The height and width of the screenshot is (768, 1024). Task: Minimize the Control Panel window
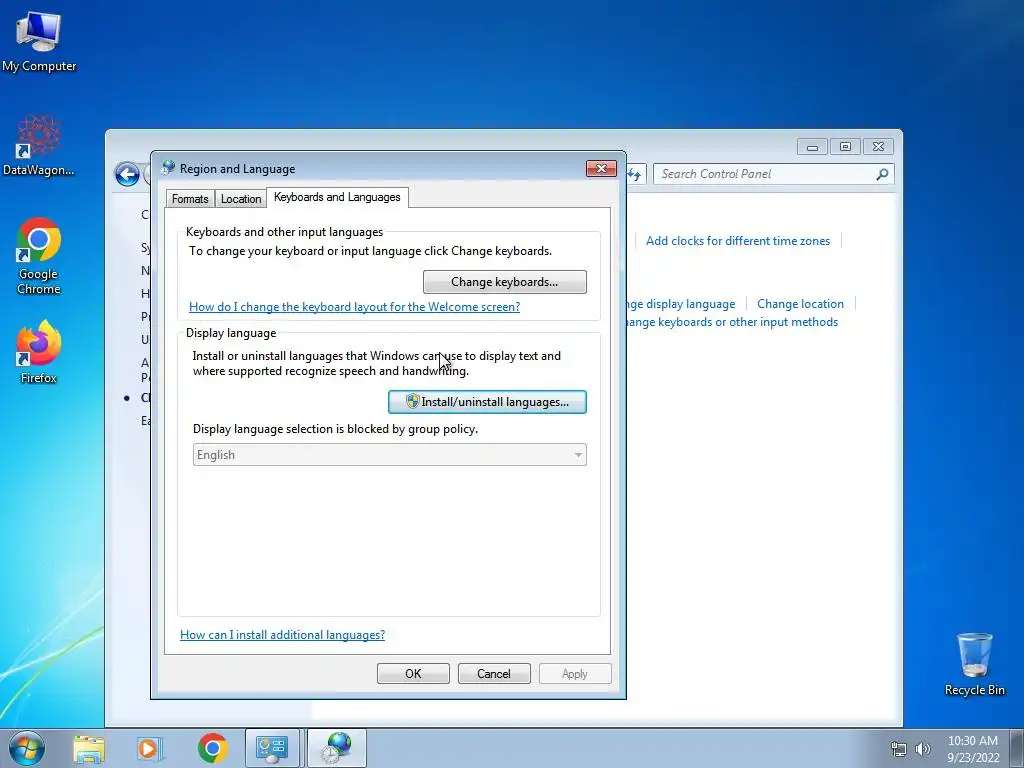(x=812, y=147)
